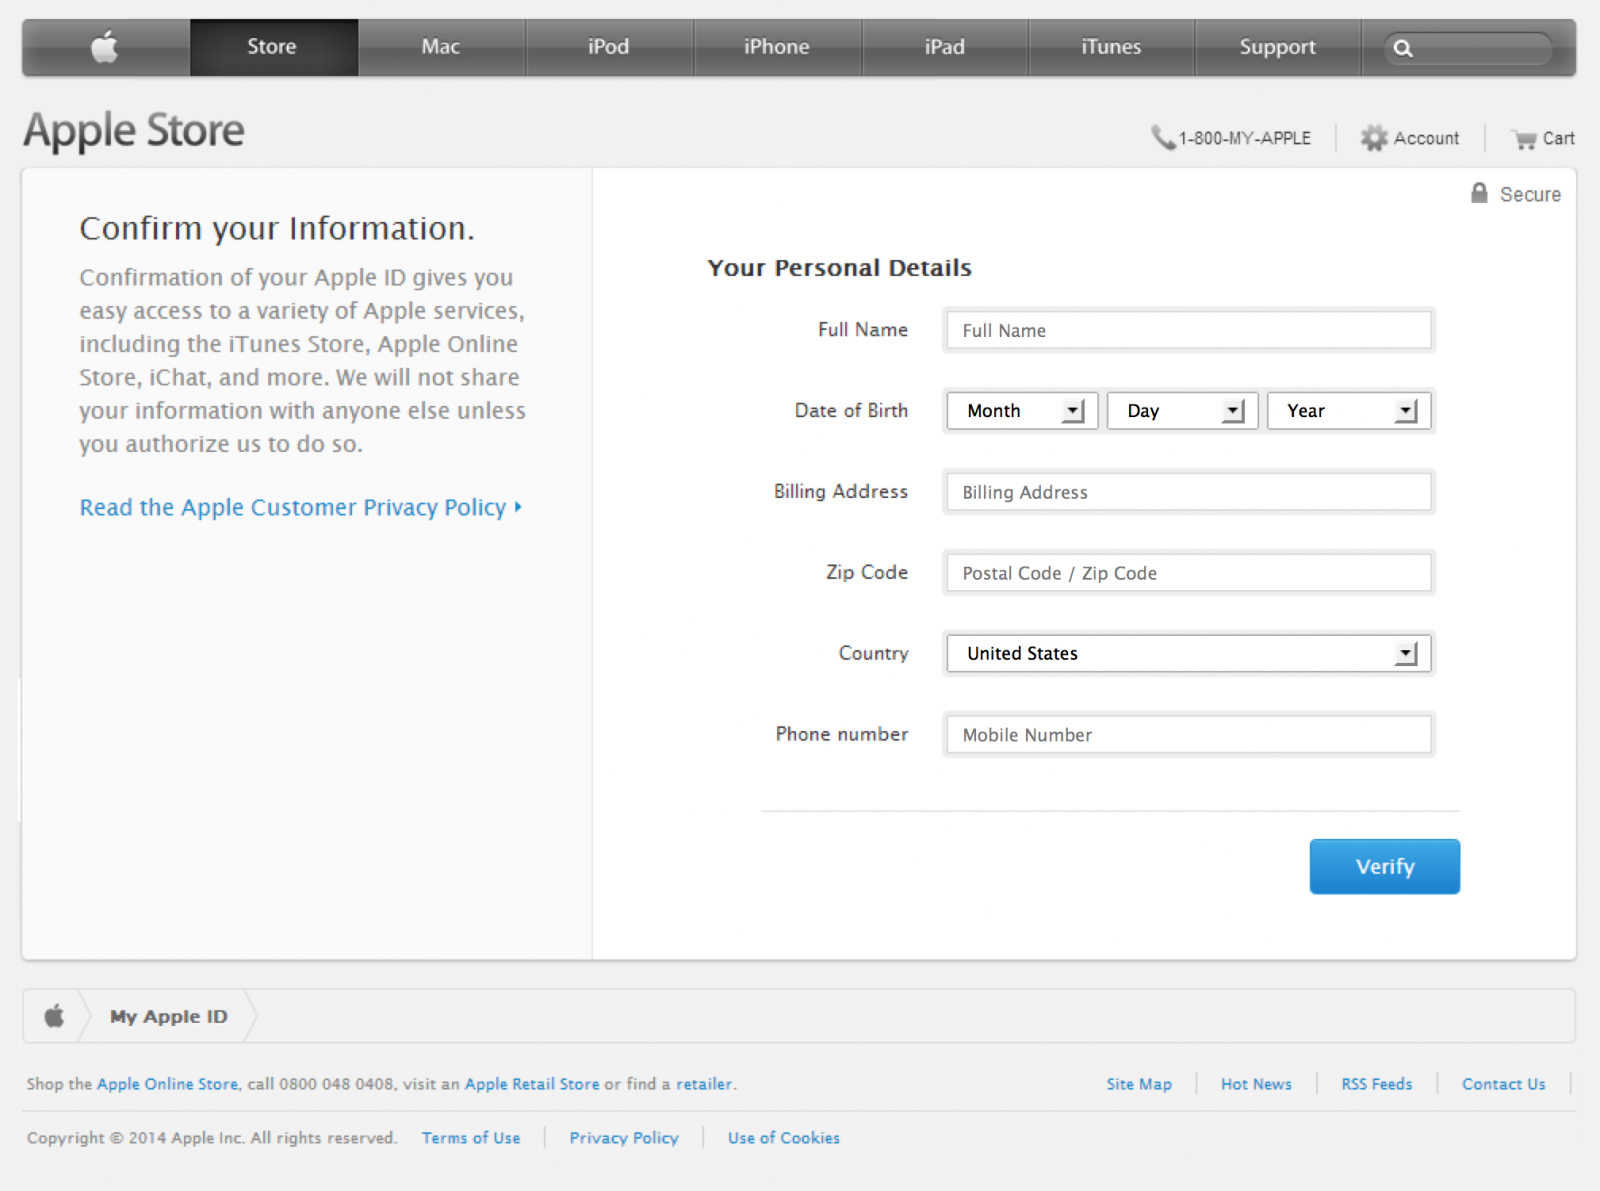The width and height of the screenshot is (1600, 1191).
Task: Click the Apple Store page heading
Action: tap(134, 131)
